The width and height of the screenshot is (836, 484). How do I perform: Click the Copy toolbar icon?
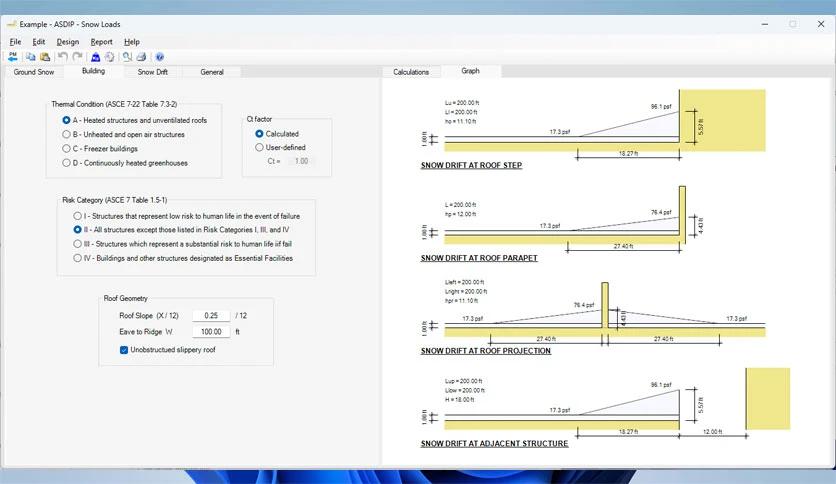click(x=31, y=57)
